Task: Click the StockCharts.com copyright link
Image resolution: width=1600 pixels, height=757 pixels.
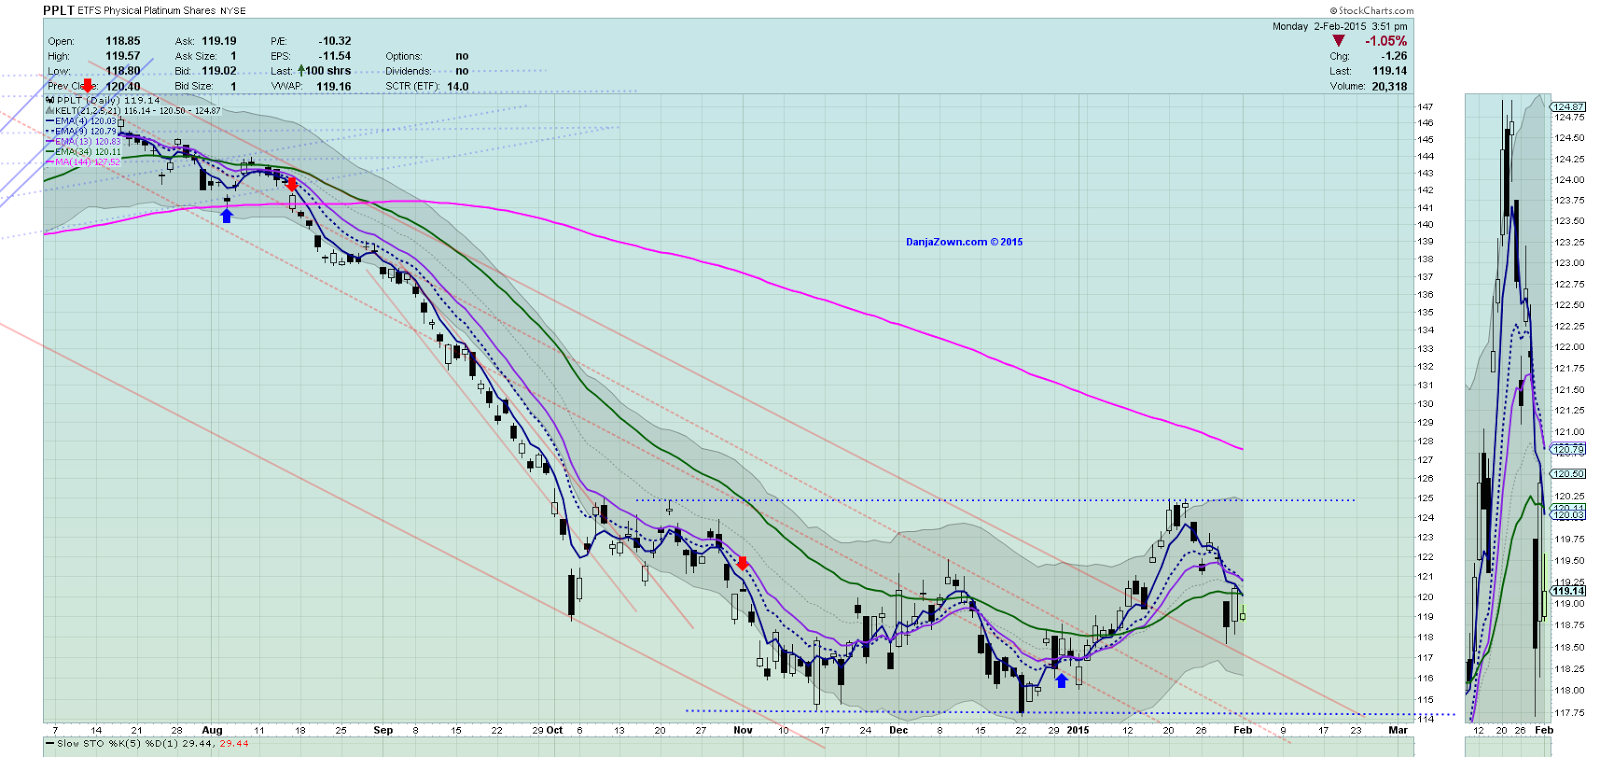Action: pyautogui.click(x=1372, y=11)
